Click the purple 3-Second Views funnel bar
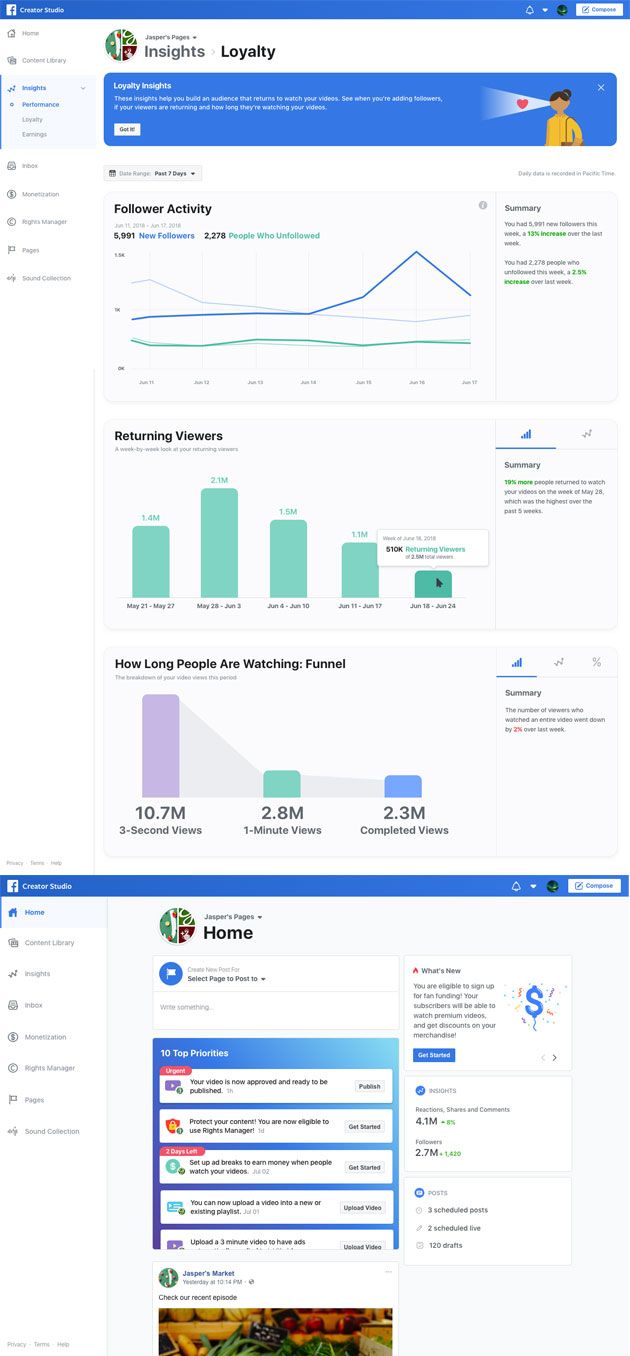The height and width of the screenshot is (1356, 630). 160,745
